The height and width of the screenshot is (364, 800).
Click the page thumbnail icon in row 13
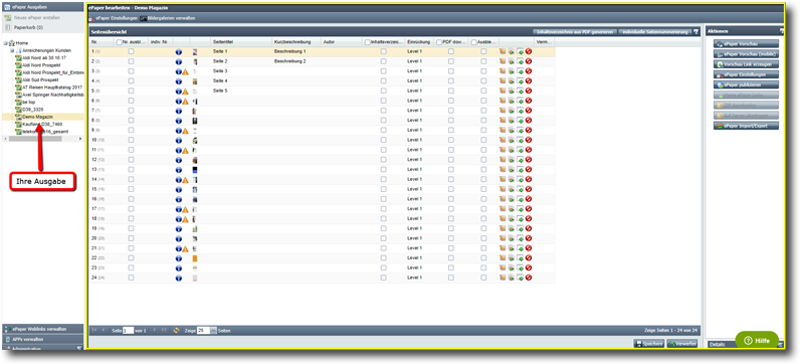tap(195, 169)
